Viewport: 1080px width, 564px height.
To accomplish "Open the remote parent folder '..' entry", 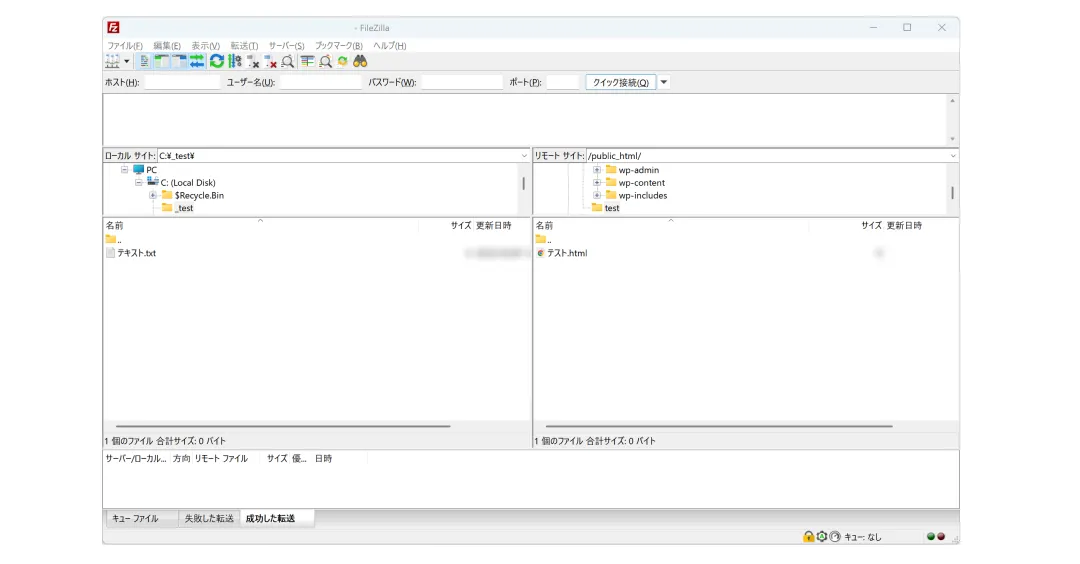I will pyautogui.click(x=543, y=239).
